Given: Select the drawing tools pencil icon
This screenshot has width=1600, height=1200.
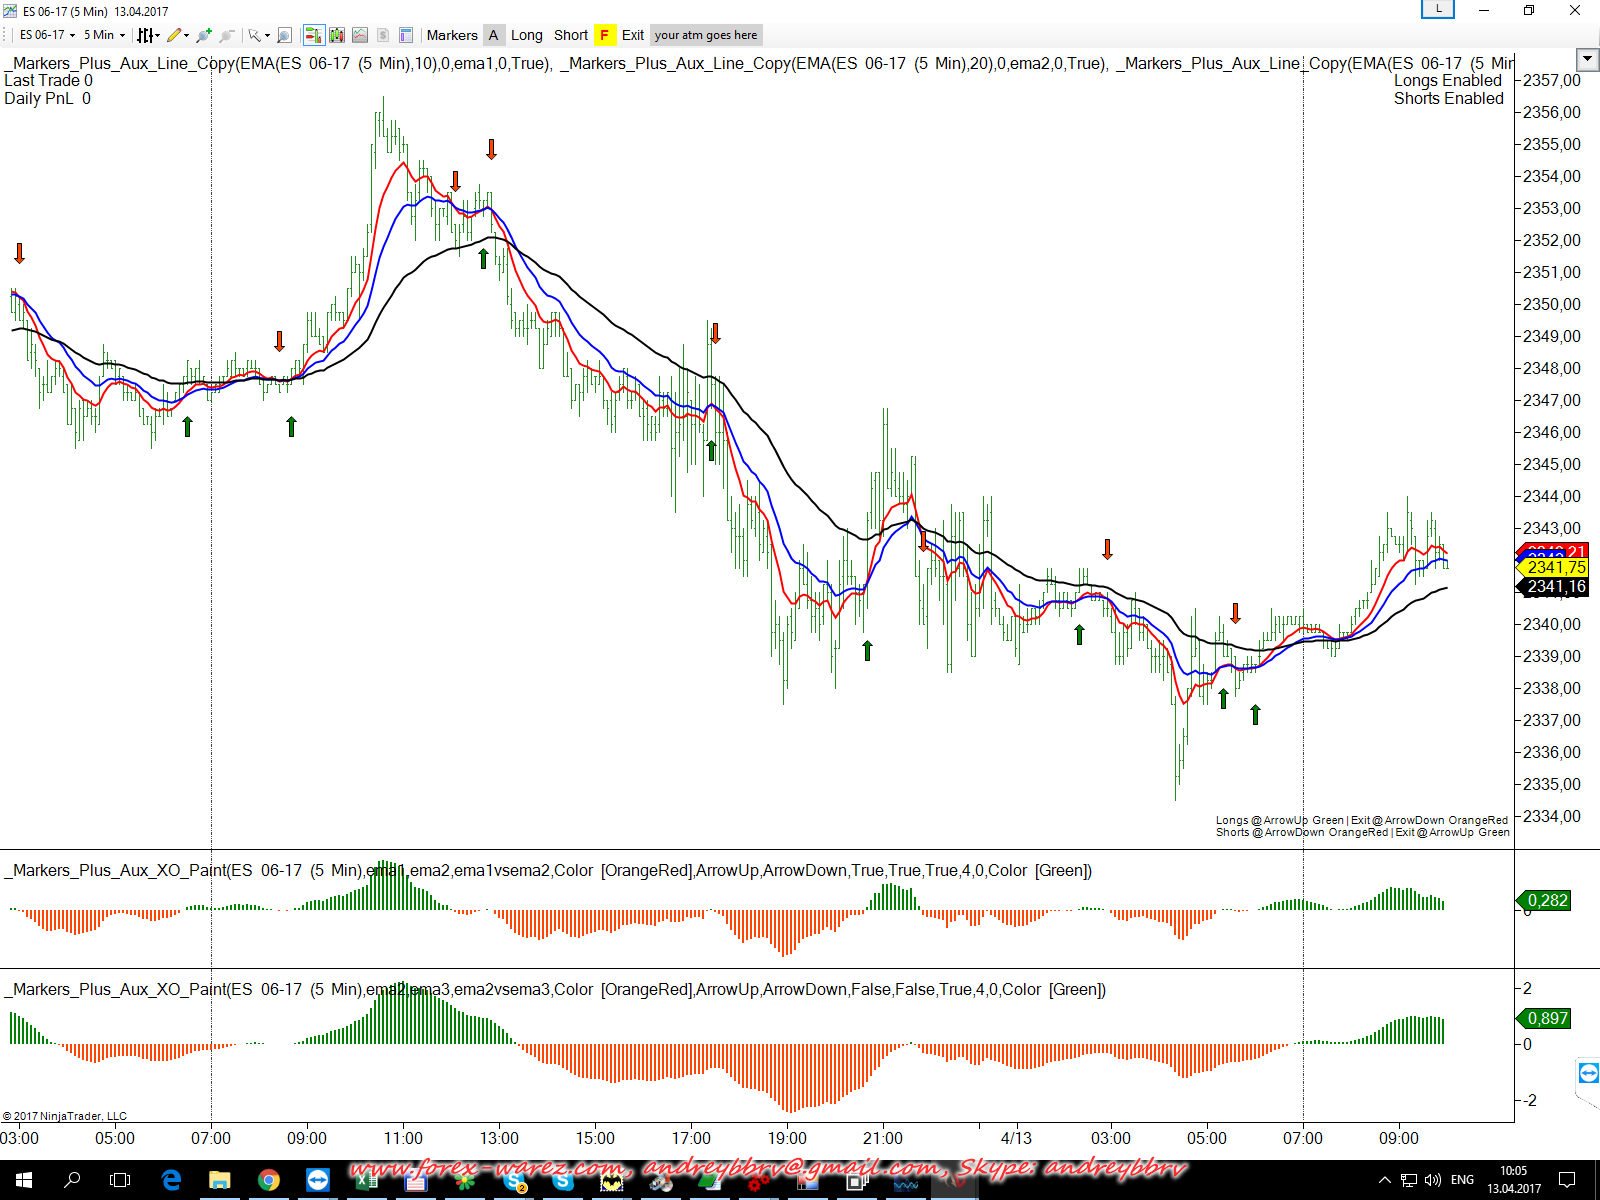Looking at the screenshot, I should (175, 35).
